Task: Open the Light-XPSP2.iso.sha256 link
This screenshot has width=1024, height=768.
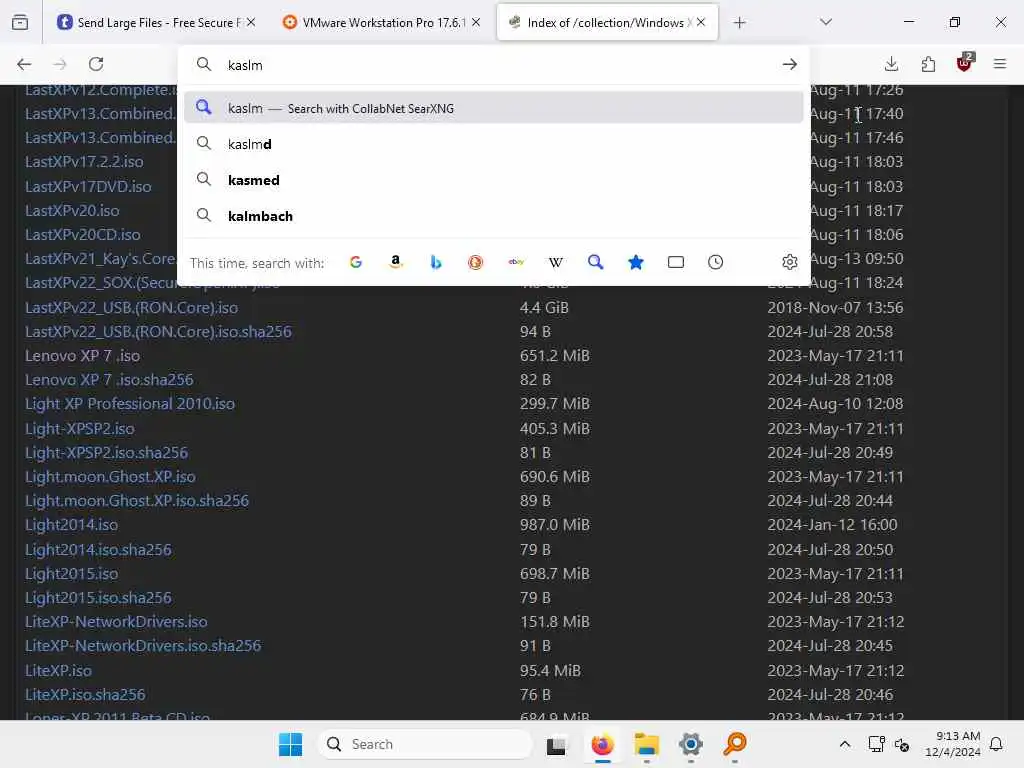Action: [x=106, y=453]
